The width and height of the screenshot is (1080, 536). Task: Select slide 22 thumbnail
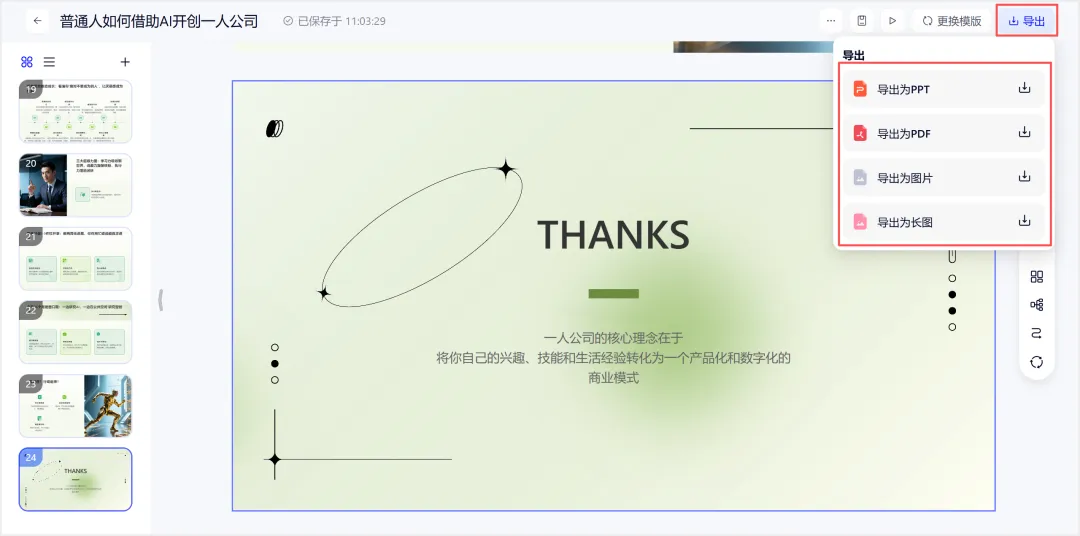point(75,332)
